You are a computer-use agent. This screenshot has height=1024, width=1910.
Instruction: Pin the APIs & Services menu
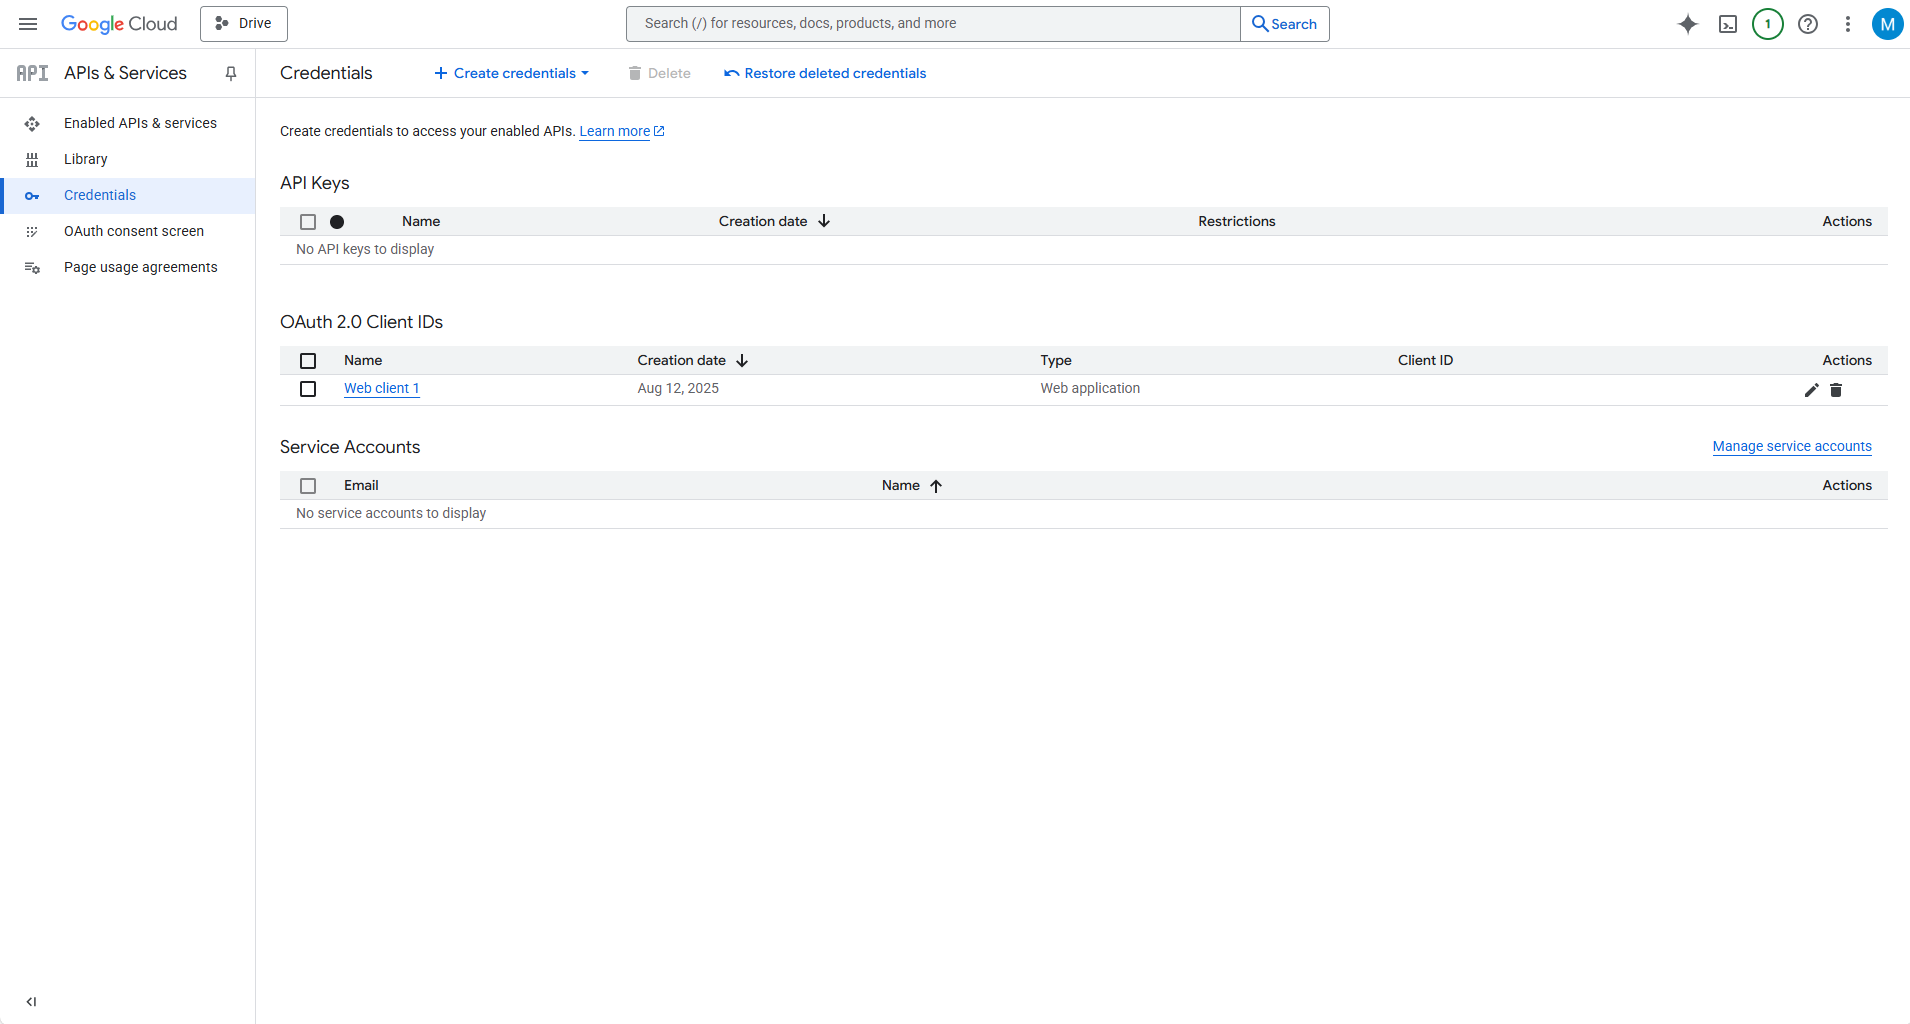click(x=231, y=73)
